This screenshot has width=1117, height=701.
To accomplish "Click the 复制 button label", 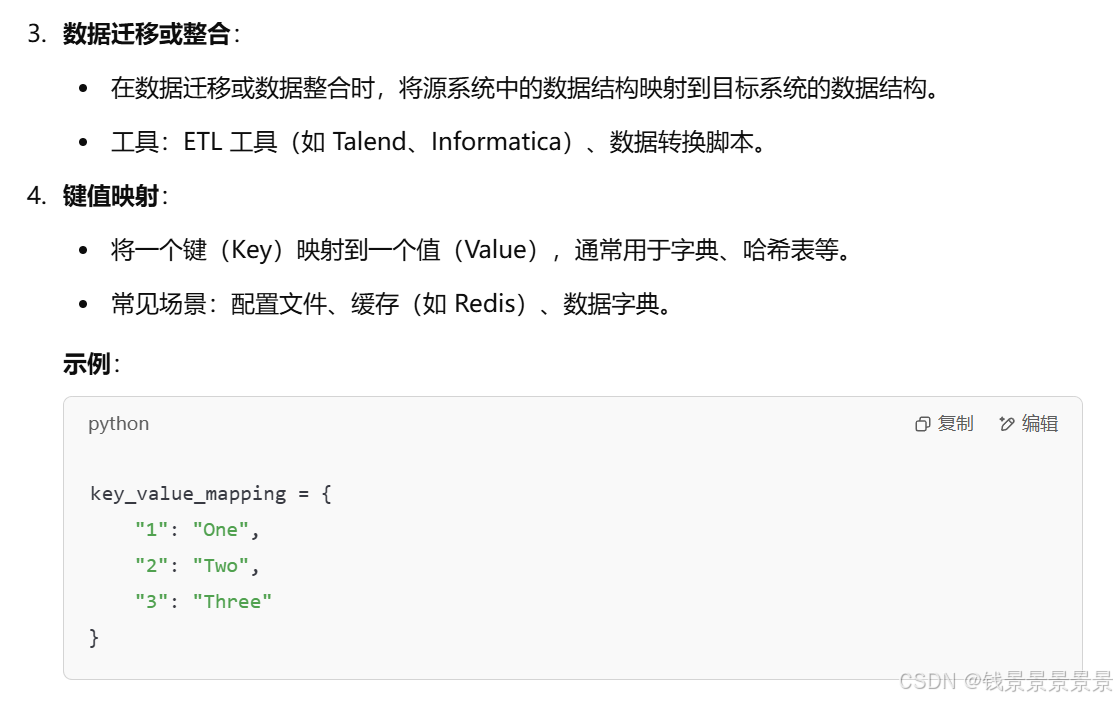I will (955, 424).
